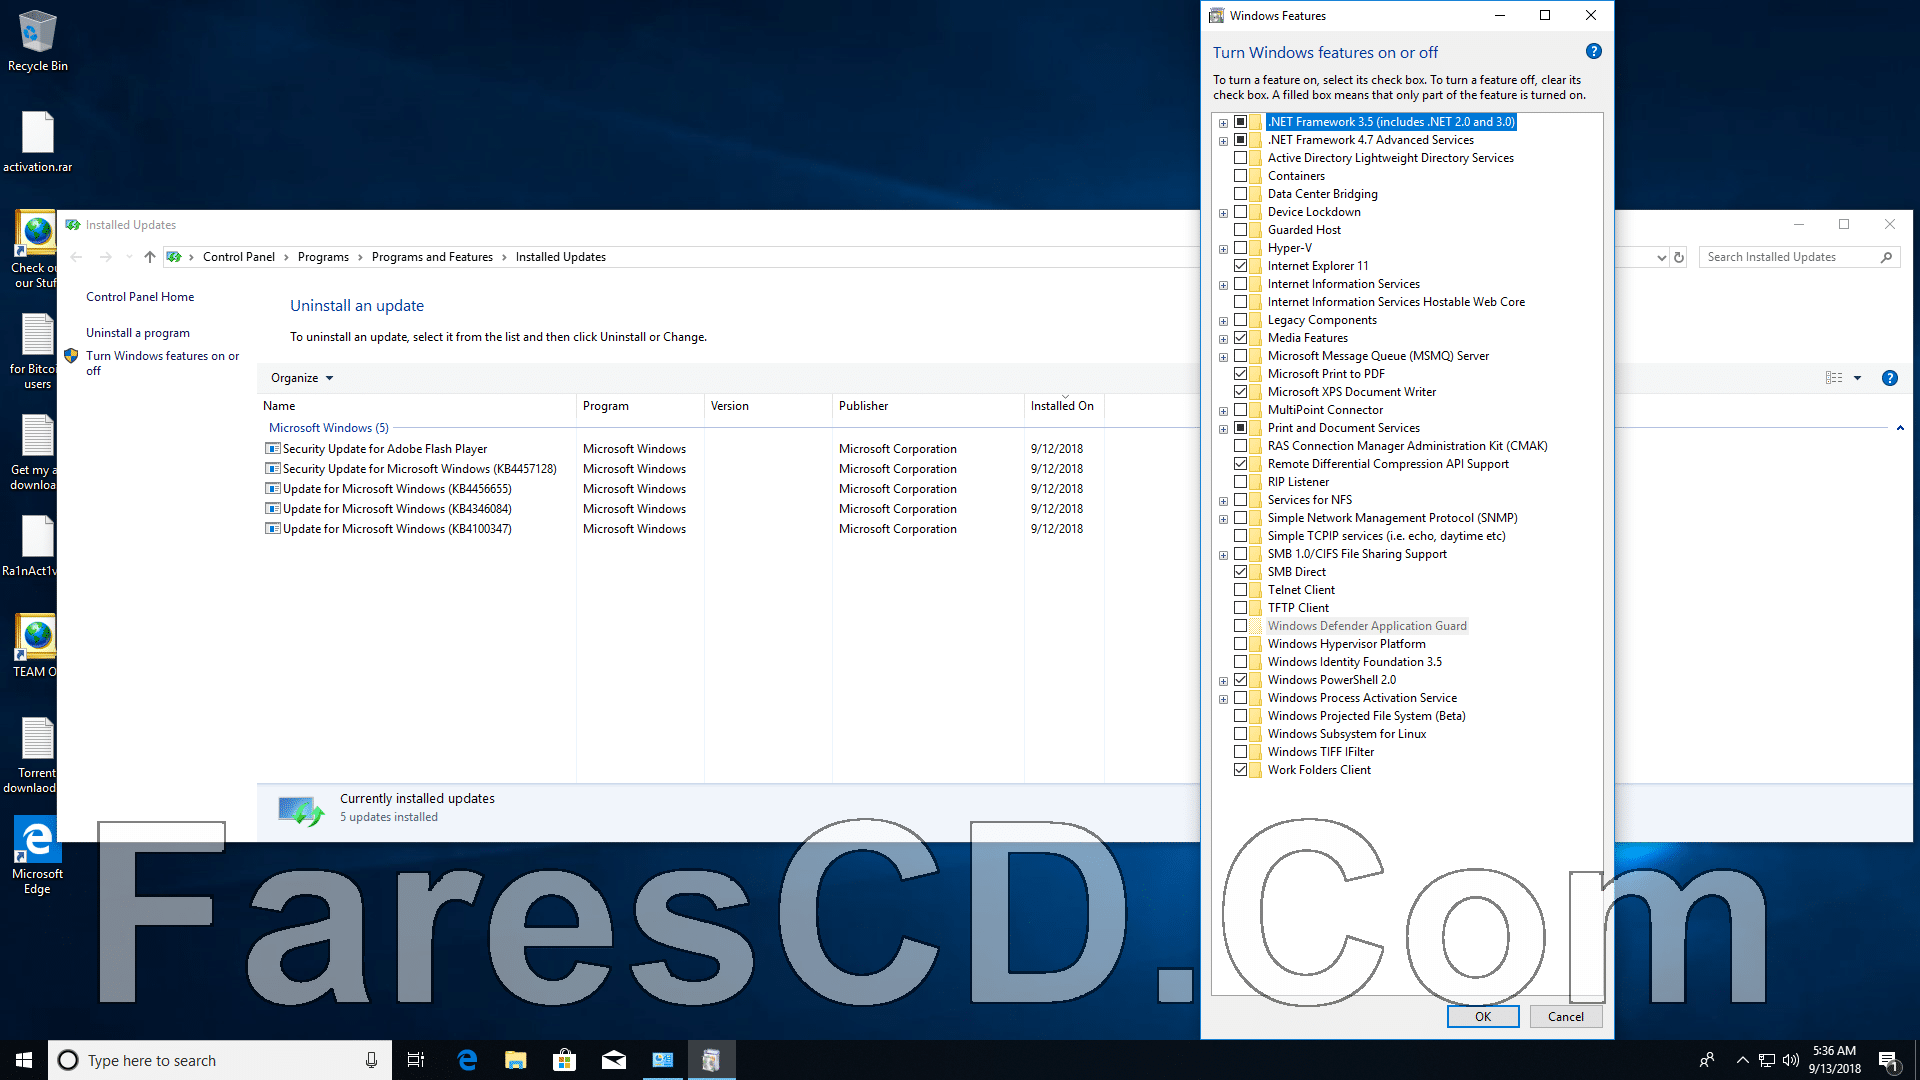Image resolution: width=1920 pixels, height=1080 pixels.
Task: Click the Change your view icon
Action: 1834,378
